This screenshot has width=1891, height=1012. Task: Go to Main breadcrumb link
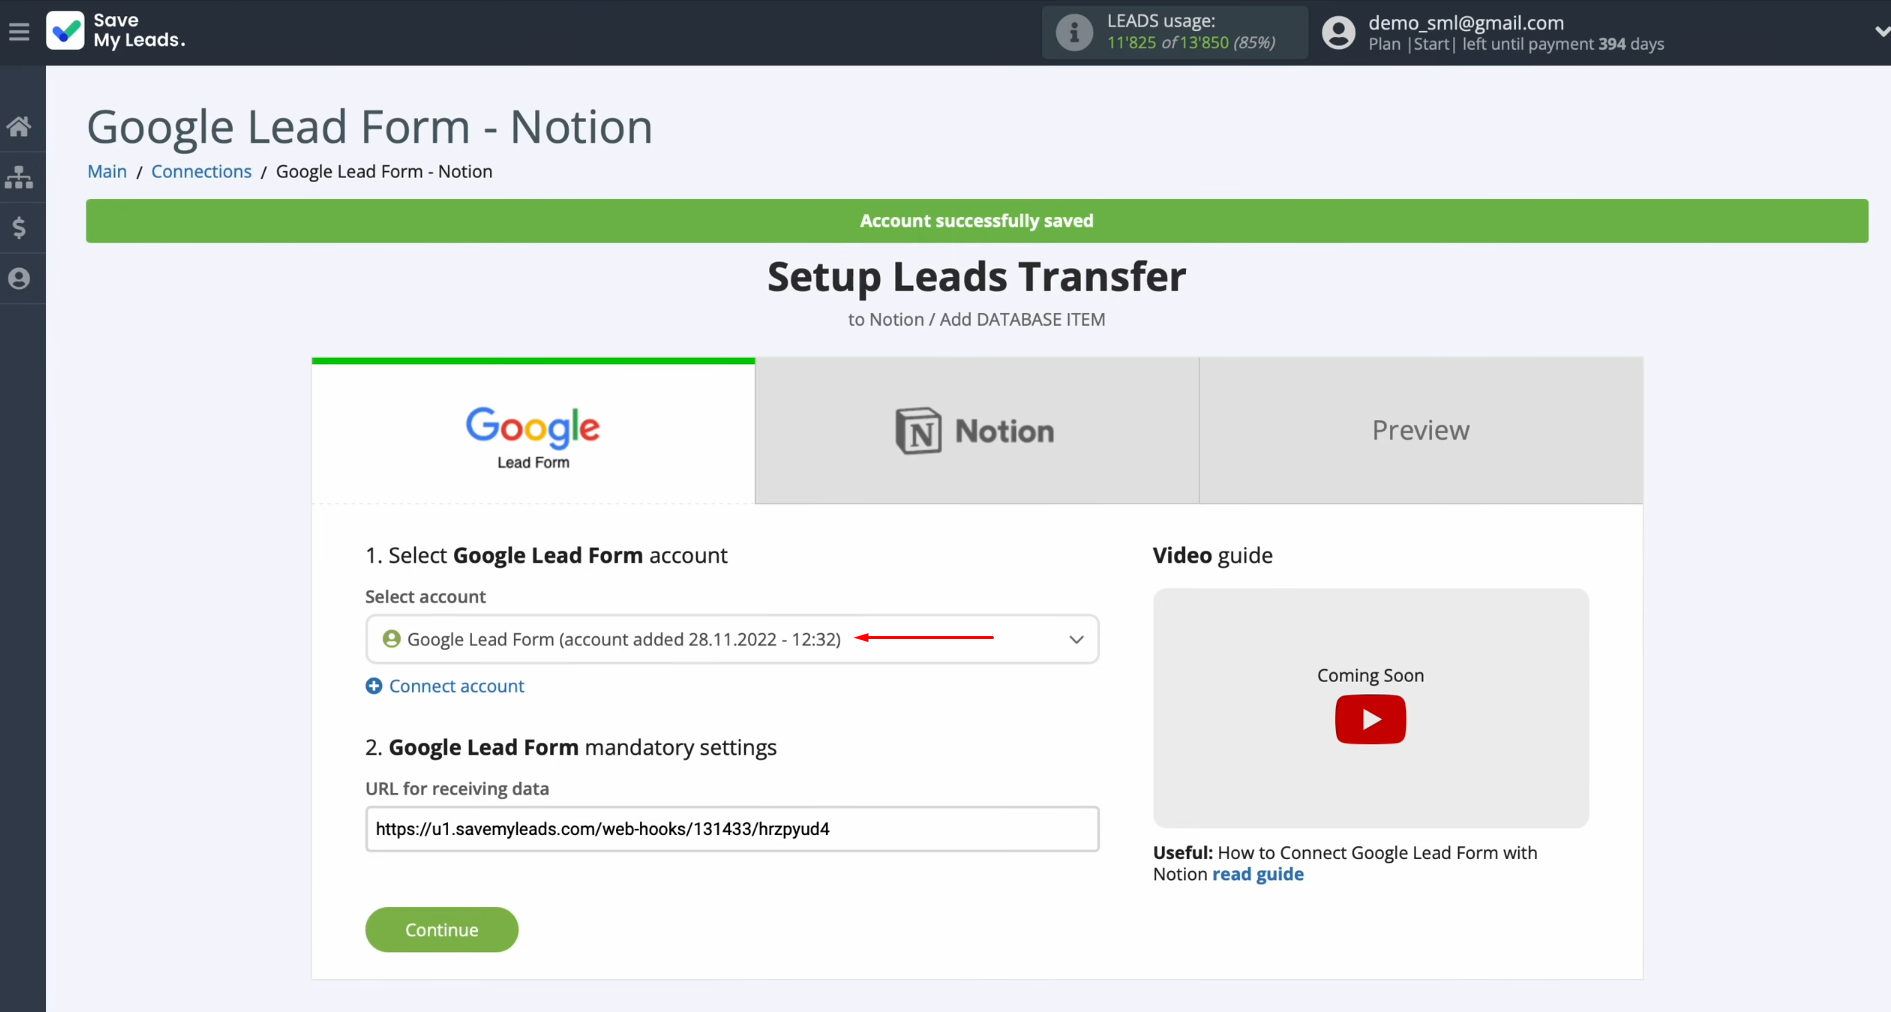(107, 171)
